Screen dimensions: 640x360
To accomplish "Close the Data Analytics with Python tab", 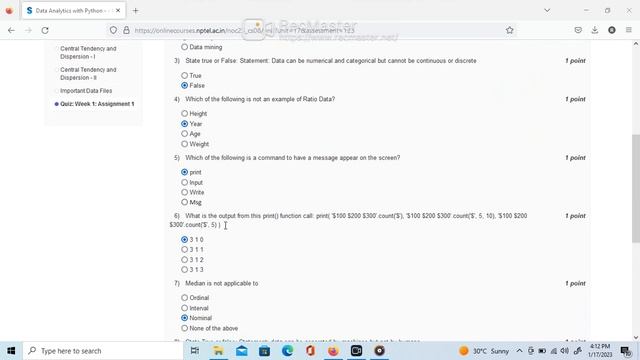I will [118, 11].
